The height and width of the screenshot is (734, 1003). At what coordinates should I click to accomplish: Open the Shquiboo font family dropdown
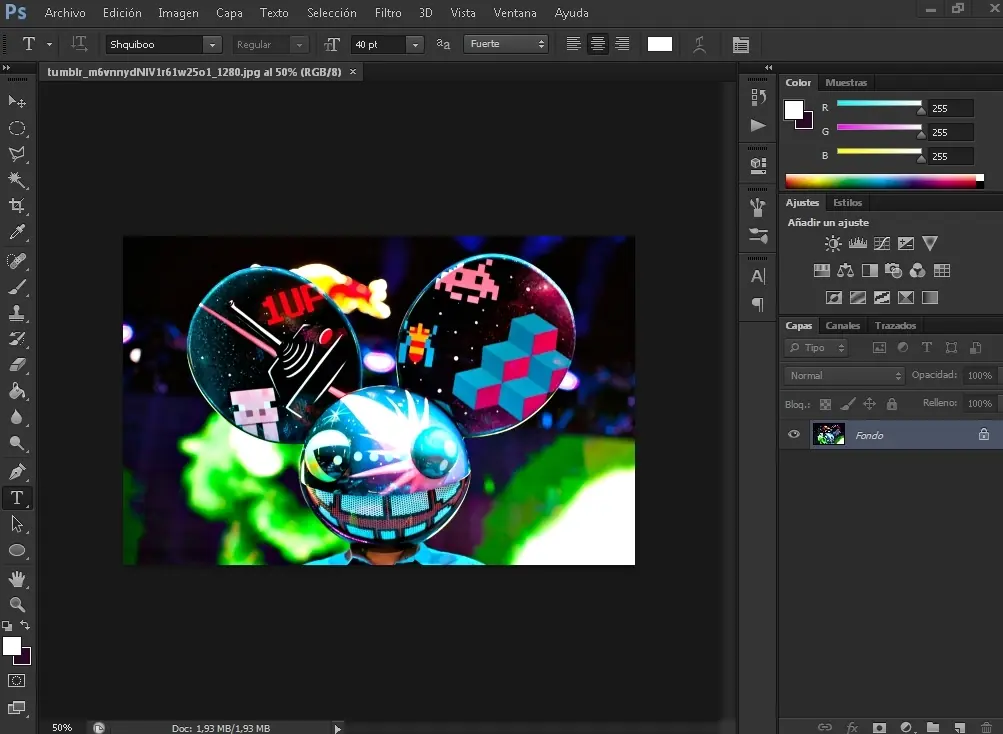coord(211,45)
